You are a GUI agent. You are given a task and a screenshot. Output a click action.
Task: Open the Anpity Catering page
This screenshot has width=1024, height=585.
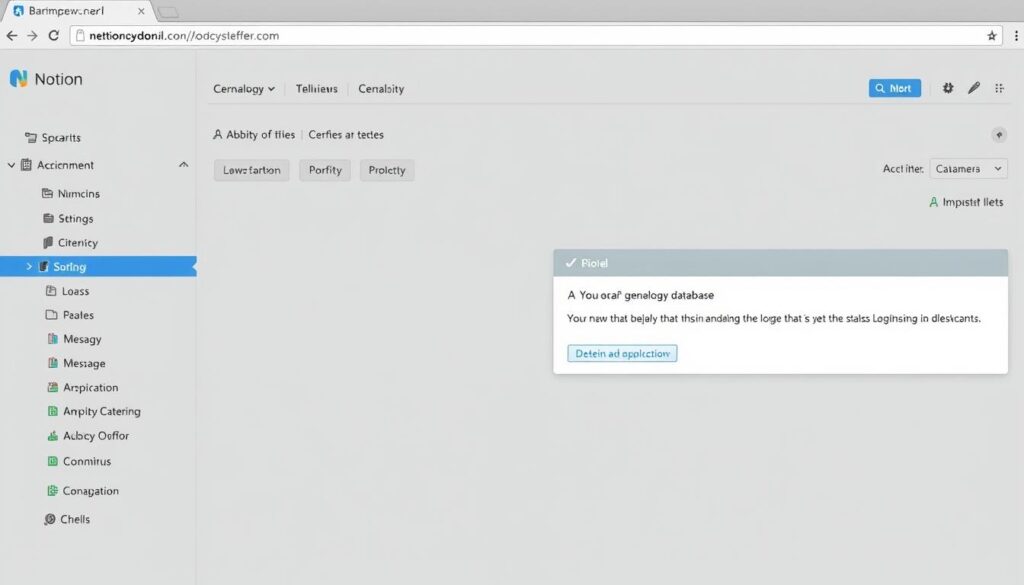(101, 411)
